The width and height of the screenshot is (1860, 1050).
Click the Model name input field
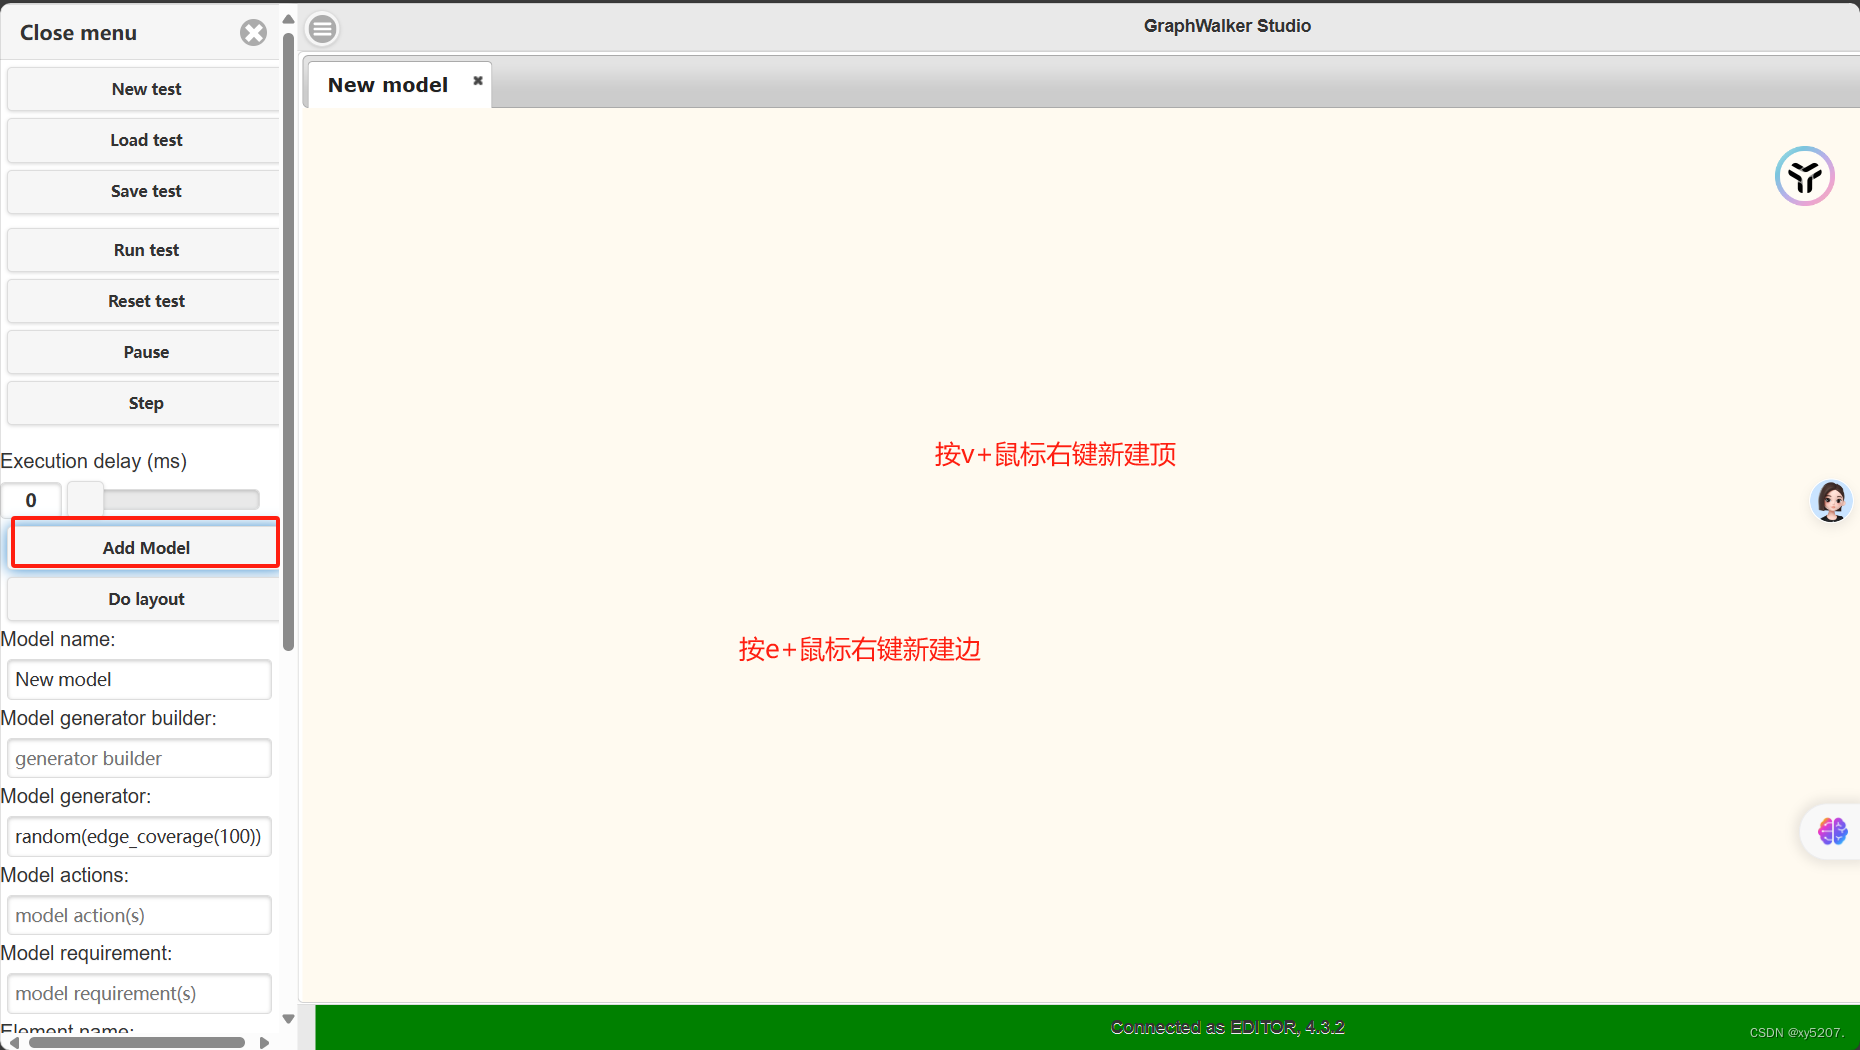(x=139, y=679)
